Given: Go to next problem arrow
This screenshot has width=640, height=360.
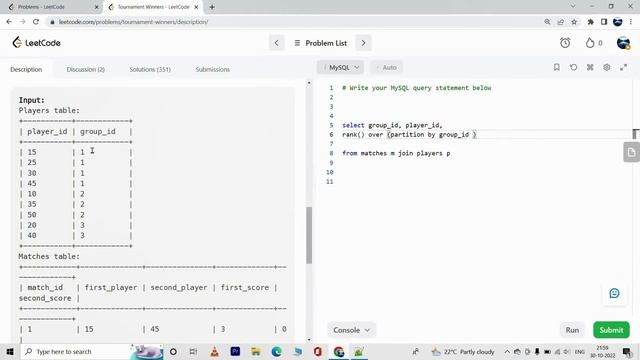Looking at the screenshot, I should point(363,43).
